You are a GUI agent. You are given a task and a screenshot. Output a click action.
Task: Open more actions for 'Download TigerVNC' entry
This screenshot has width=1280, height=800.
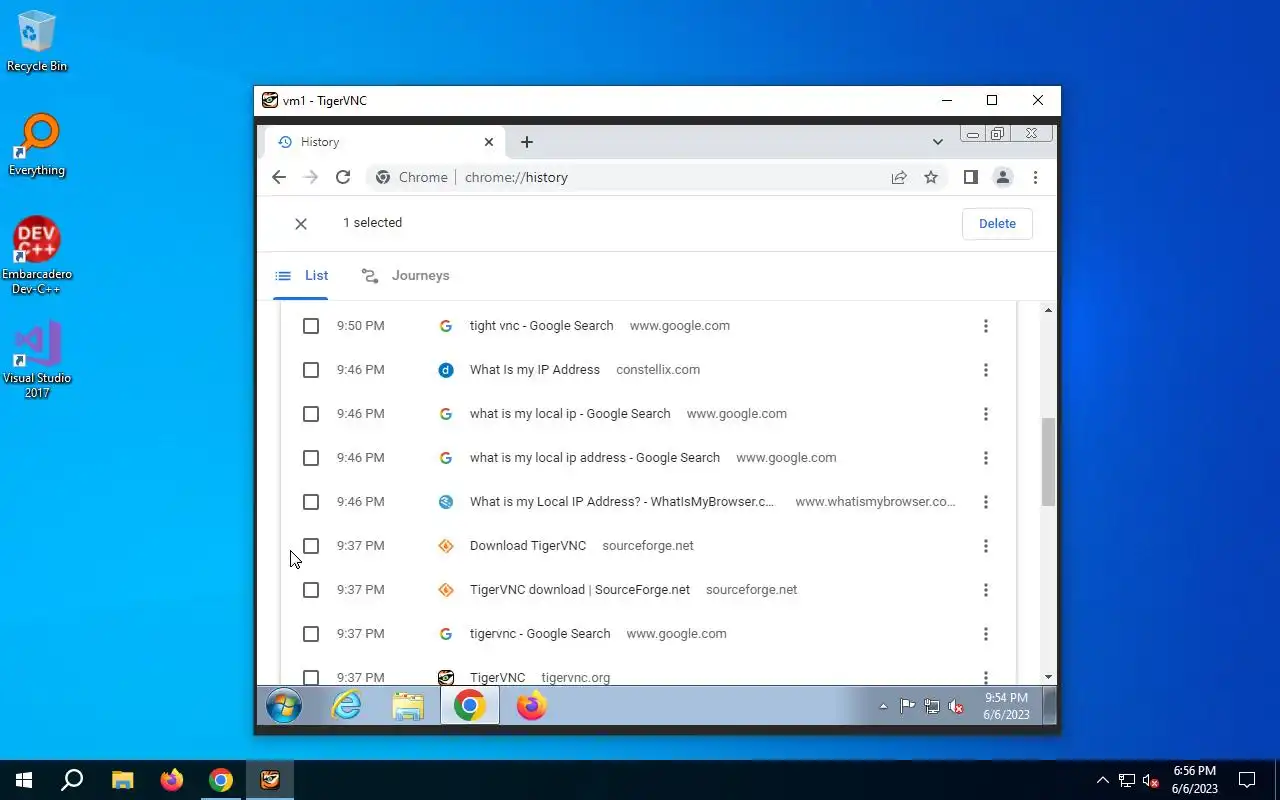(x=986, y=546)
